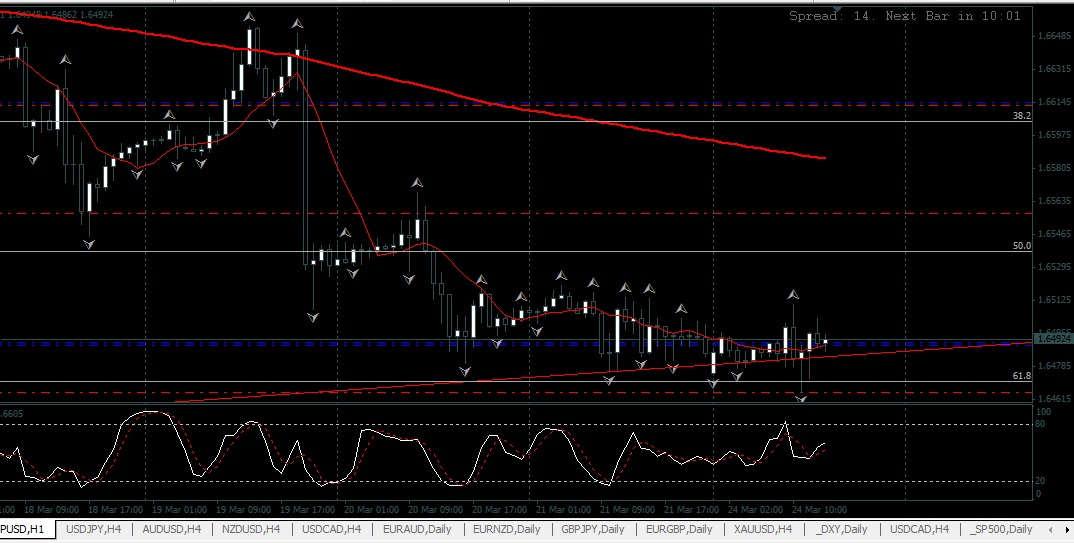
Task: Select the GBPJPY,Daily chart tab
Action: point(592,529)
